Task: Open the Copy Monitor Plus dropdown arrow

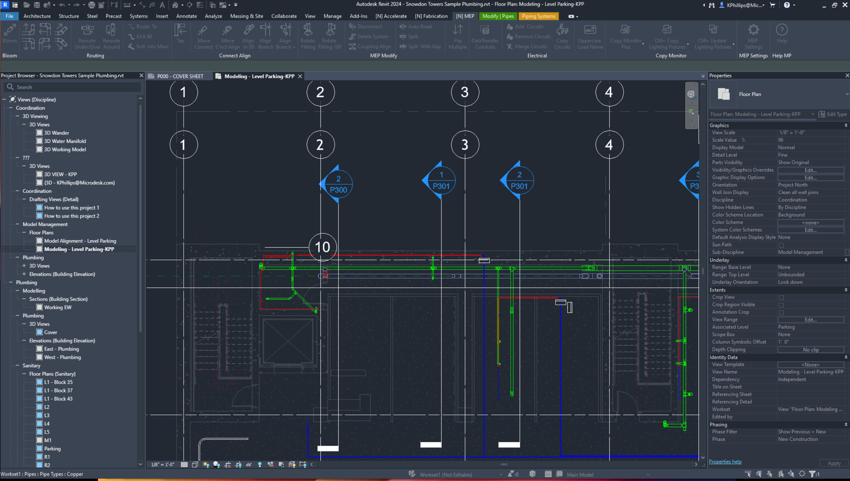Action: tap(645, 44)
